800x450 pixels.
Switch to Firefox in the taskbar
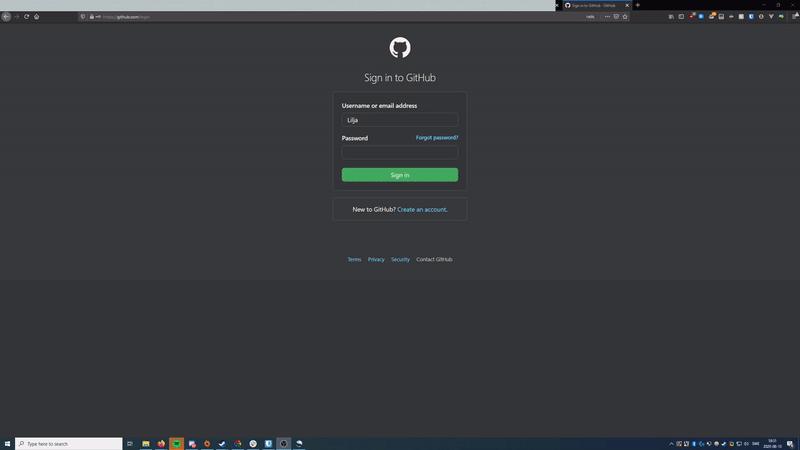click(x=161, y=444)
